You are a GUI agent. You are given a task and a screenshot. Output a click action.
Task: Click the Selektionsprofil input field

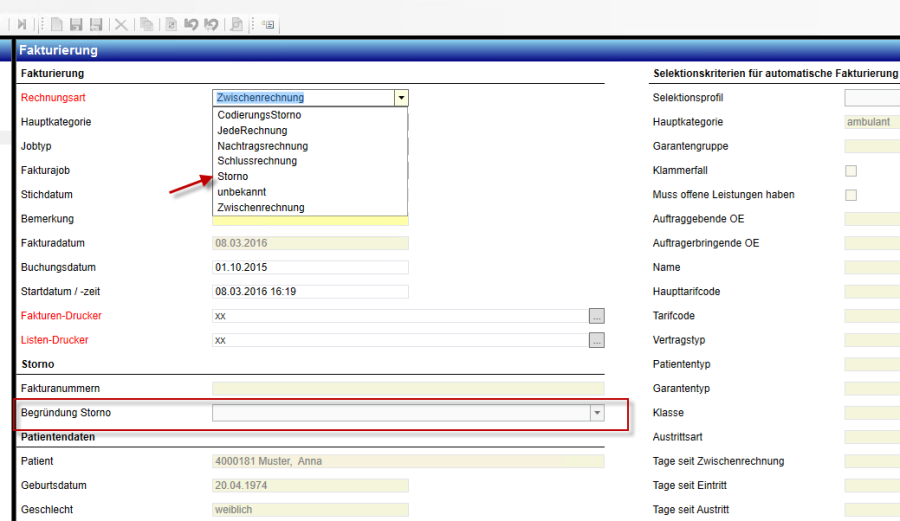871,98
